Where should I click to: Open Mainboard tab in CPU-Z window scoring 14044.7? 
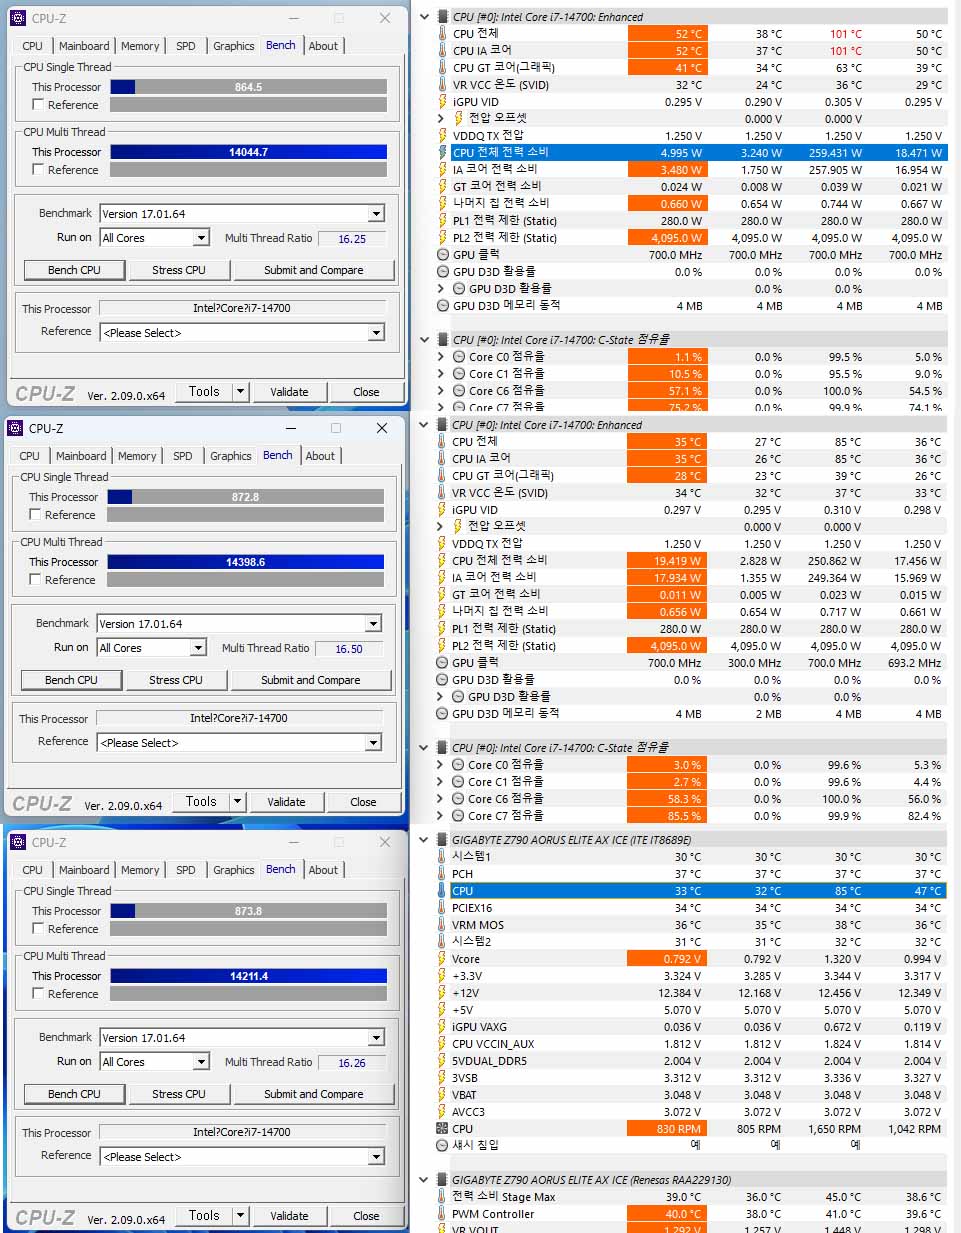click(84, 46)
